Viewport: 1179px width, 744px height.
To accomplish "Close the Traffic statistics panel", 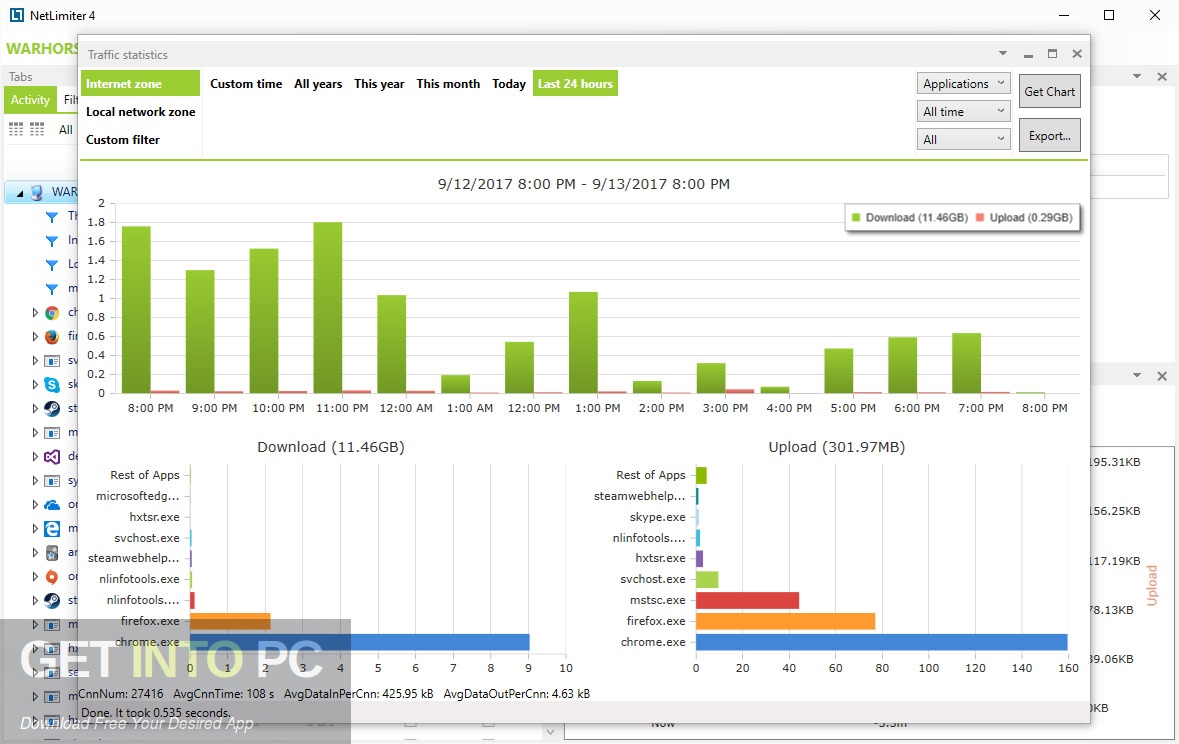I will point(1077,54).
